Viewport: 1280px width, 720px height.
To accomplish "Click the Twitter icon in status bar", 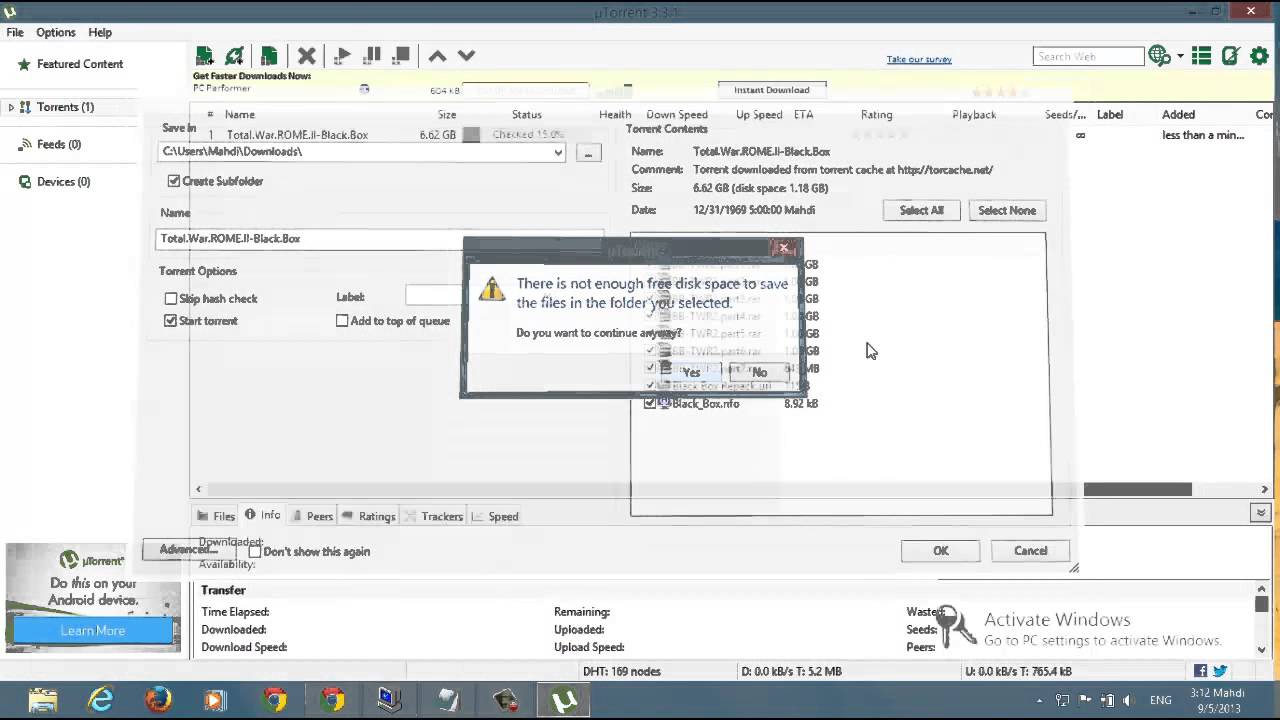I will click(x=1220, y=671).
